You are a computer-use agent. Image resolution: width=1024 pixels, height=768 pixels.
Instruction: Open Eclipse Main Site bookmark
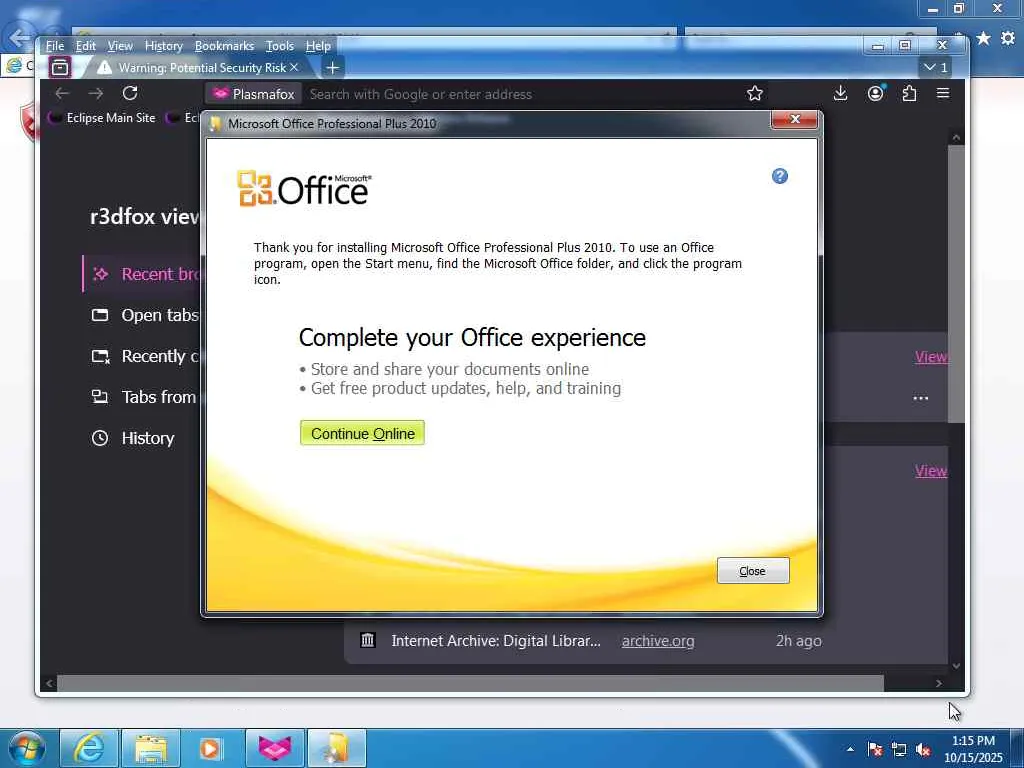click(x=103, y=118)
